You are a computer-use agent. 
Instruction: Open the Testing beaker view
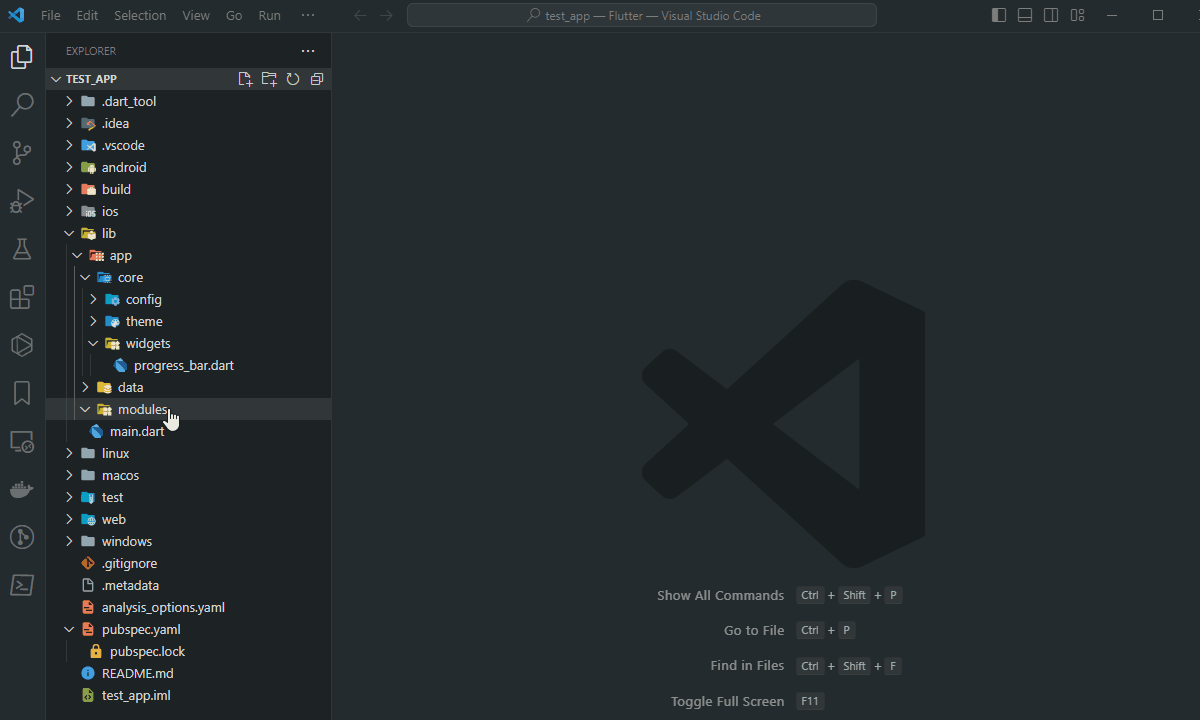point(22,249)
